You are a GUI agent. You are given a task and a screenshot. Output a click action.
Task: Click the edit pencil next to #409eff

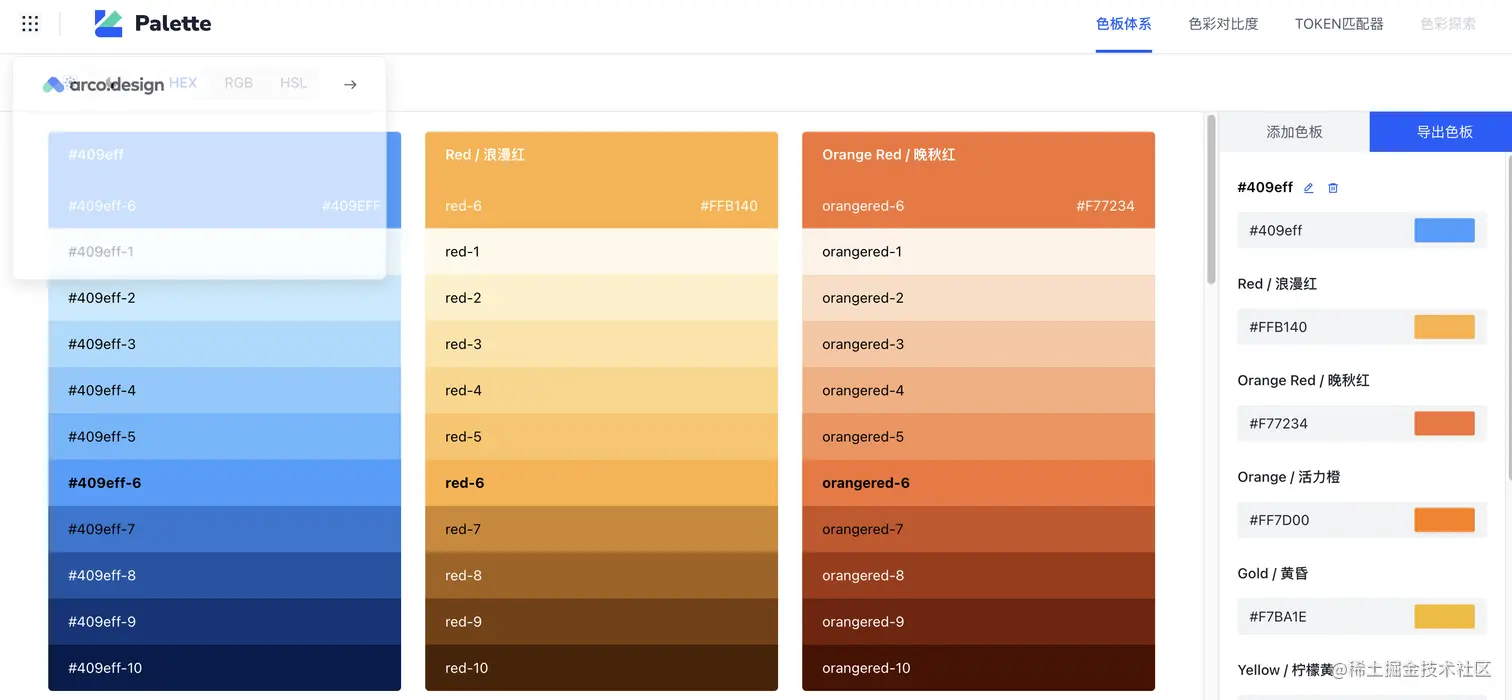pos(1308,188)
